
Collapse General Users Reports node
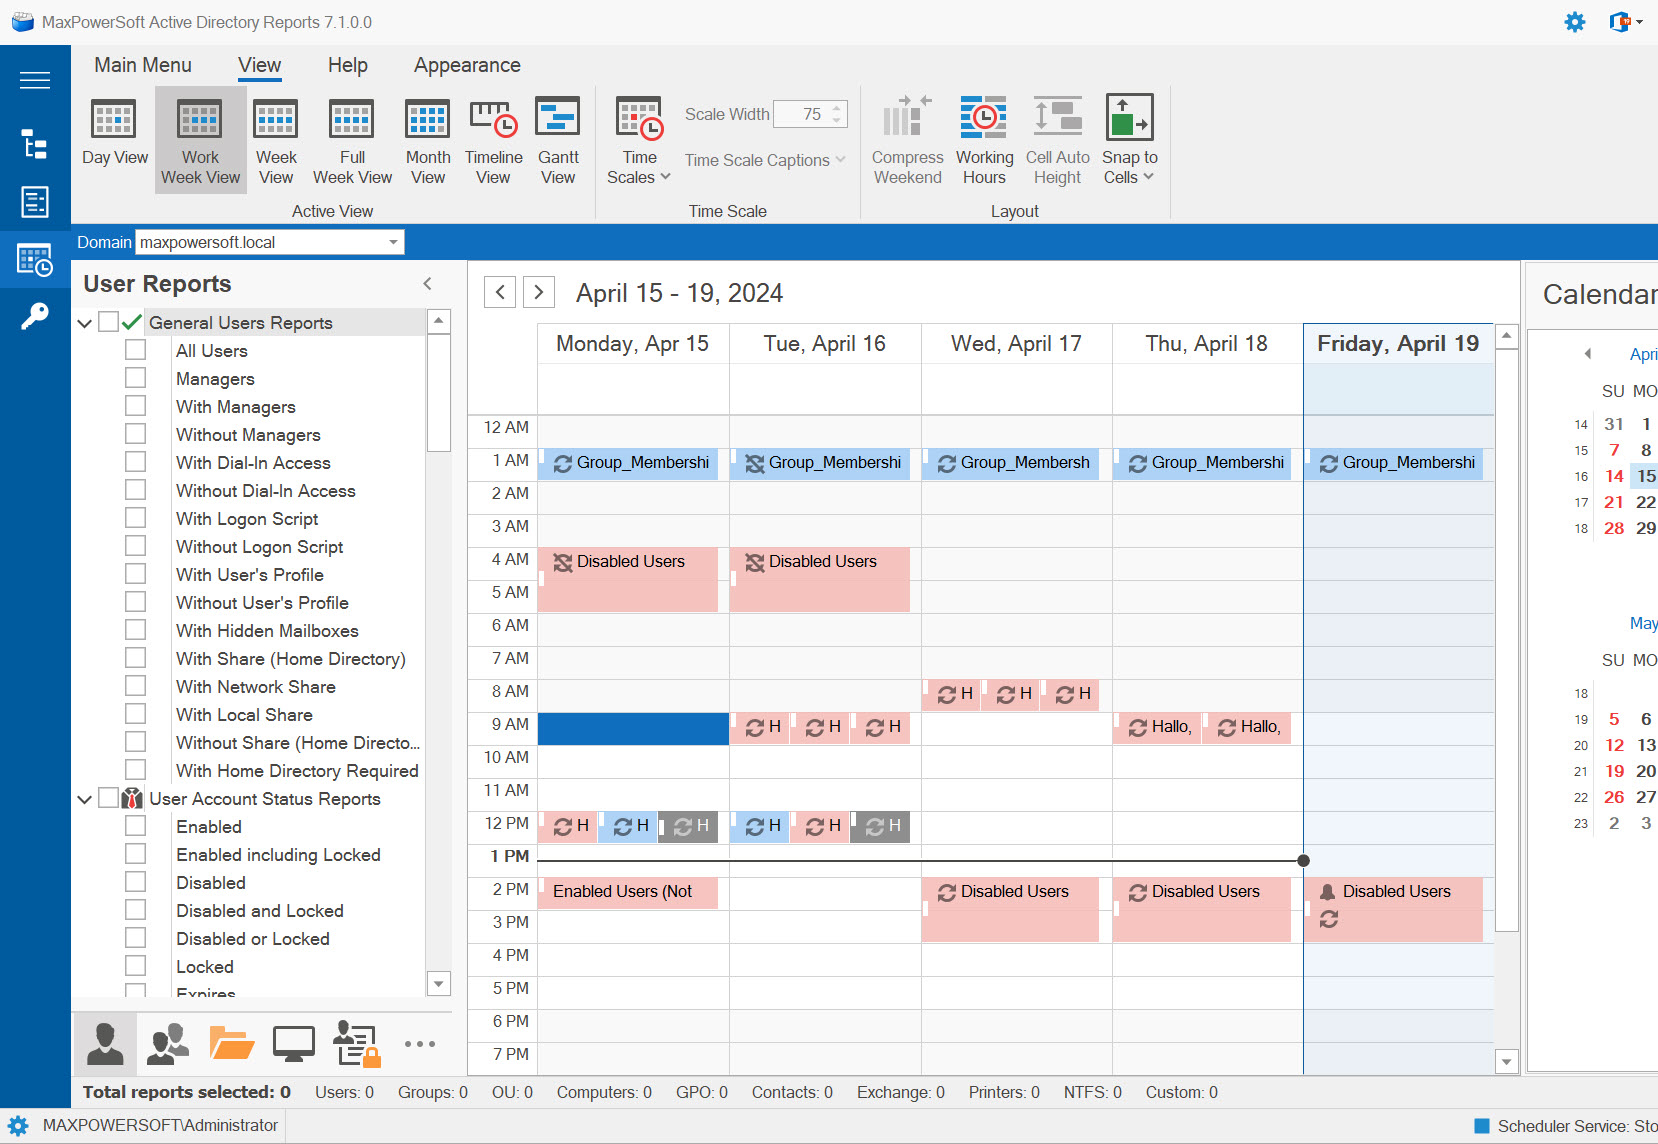[x=85, y=323]
